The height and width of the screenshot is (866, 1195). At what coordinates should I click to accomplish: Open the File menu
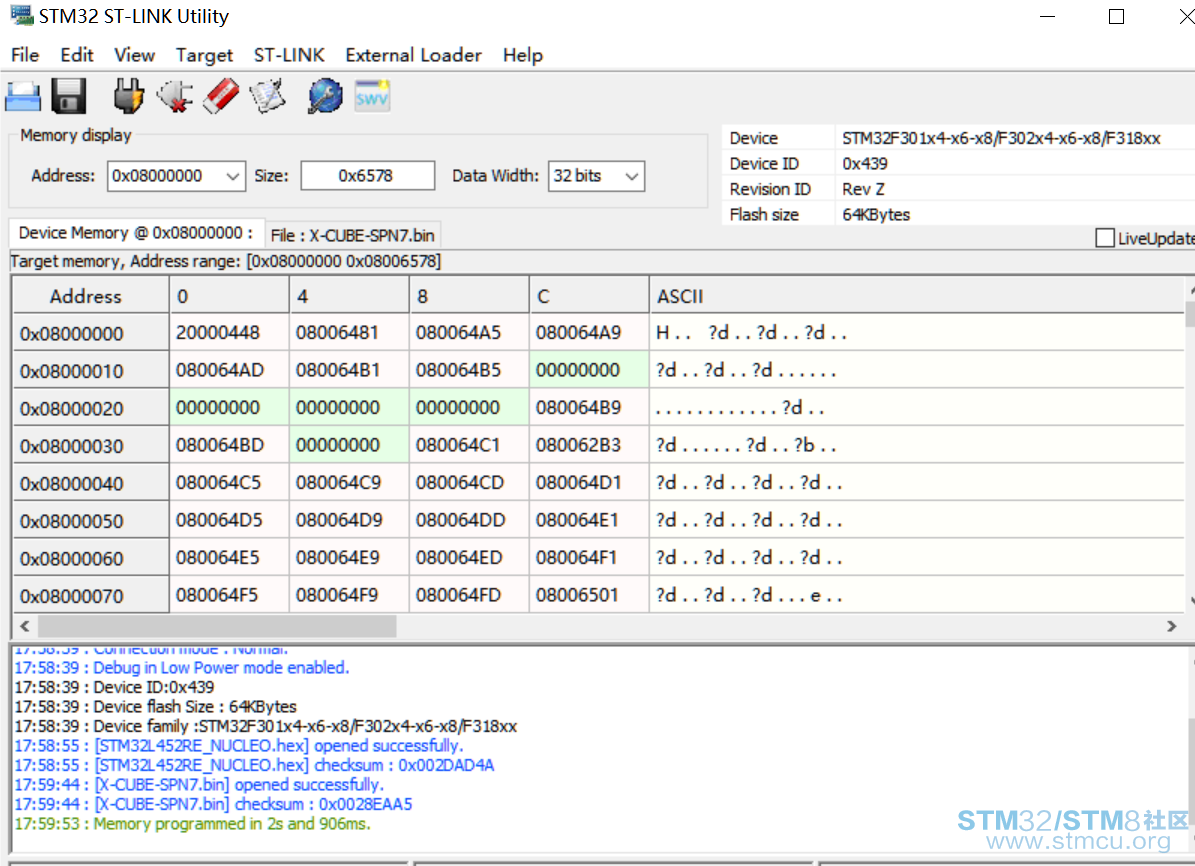pyautogui.click(x=25, y=55)
